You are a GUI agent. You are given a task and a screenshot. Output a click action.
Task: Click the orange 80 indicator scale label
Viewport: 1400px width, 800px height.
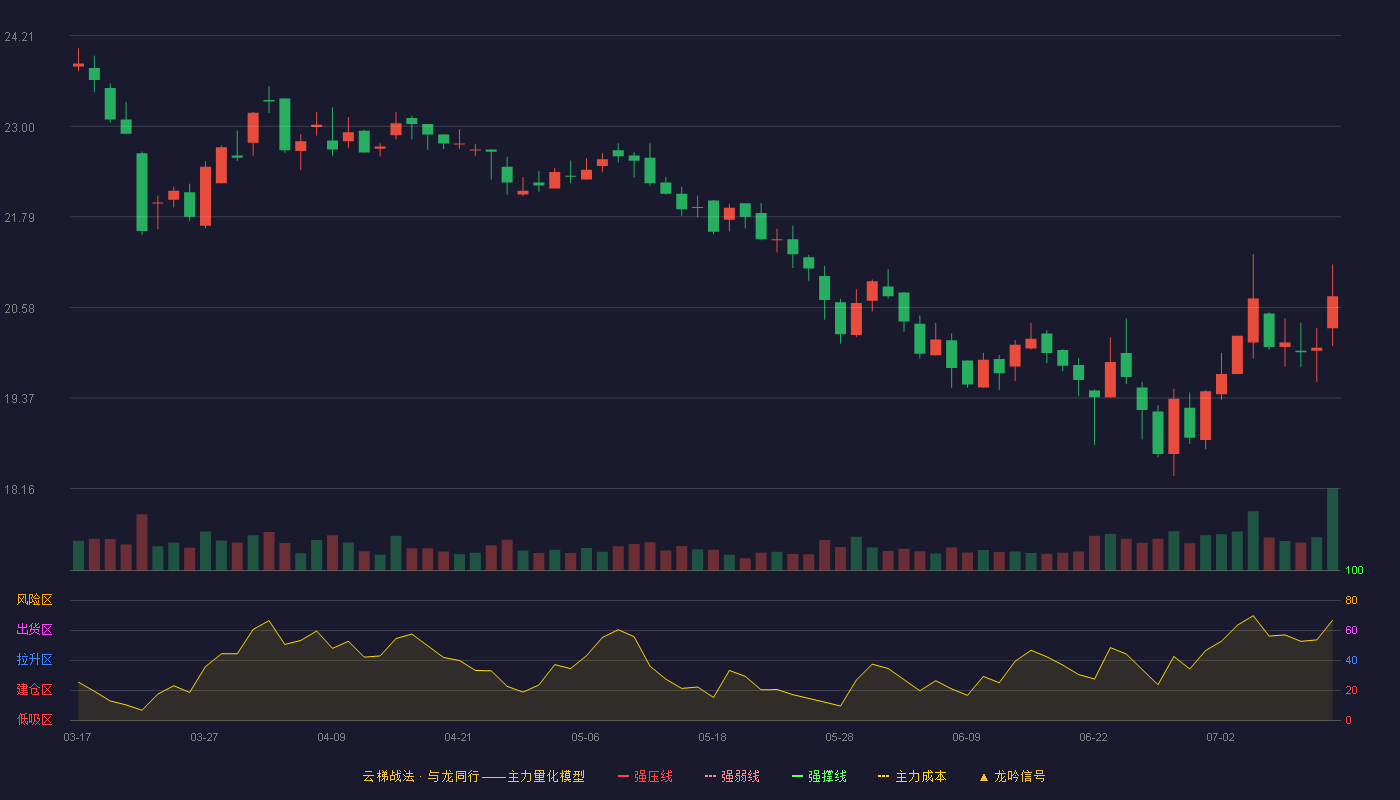pyautogui.click(x=1351, y=600)
